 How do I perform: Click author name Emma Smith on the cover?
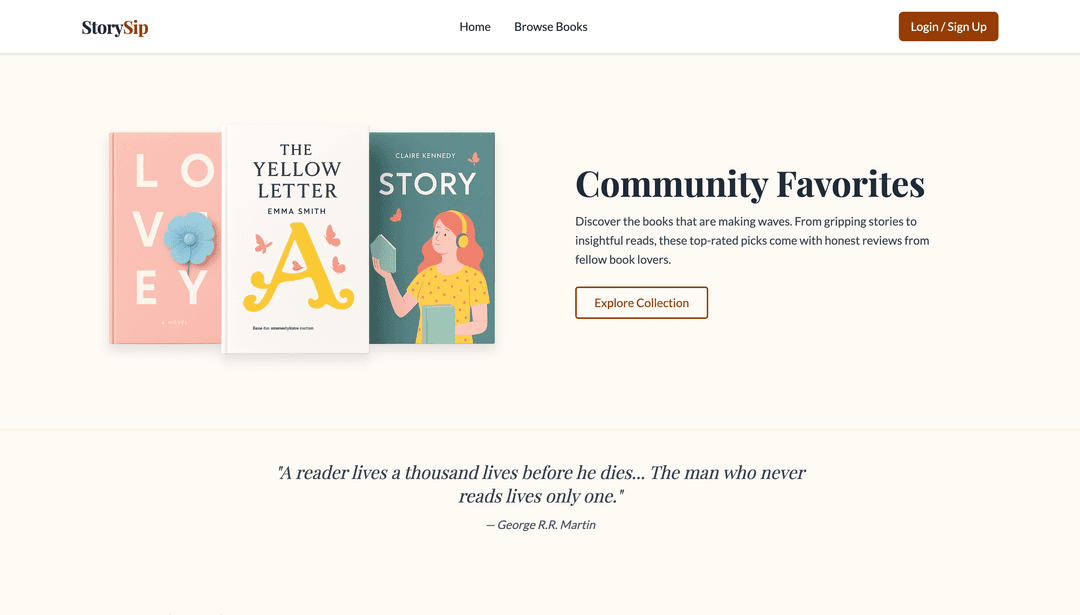[x=297, y=212]
